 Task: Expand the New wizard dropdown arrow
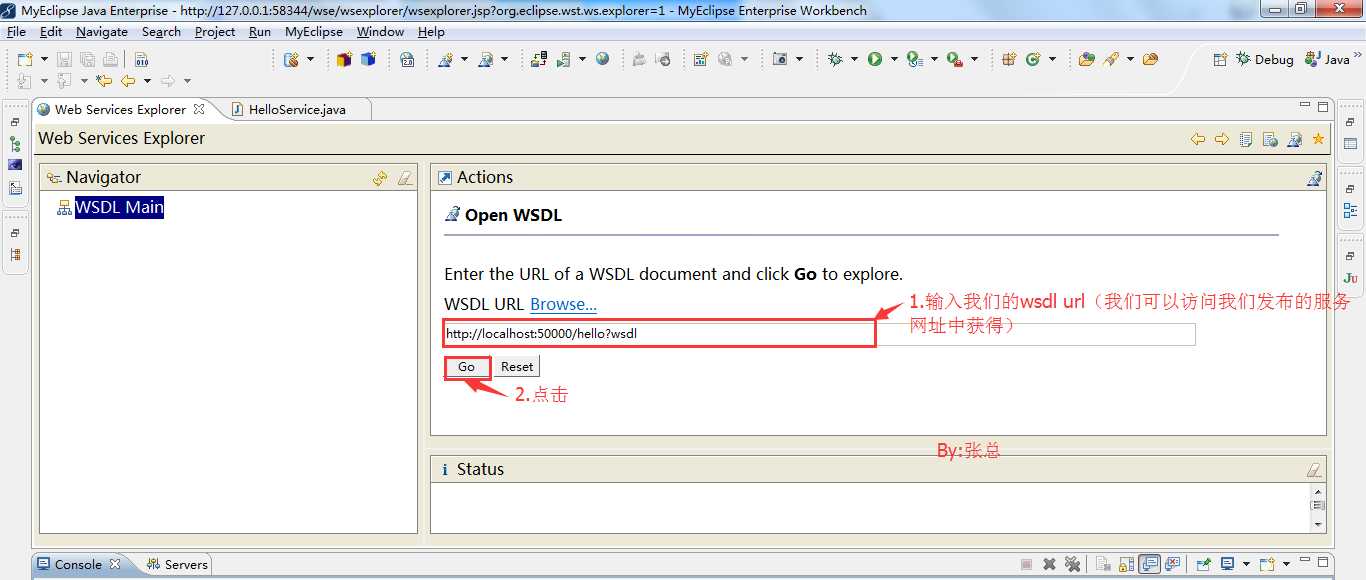tap(44, 60)
